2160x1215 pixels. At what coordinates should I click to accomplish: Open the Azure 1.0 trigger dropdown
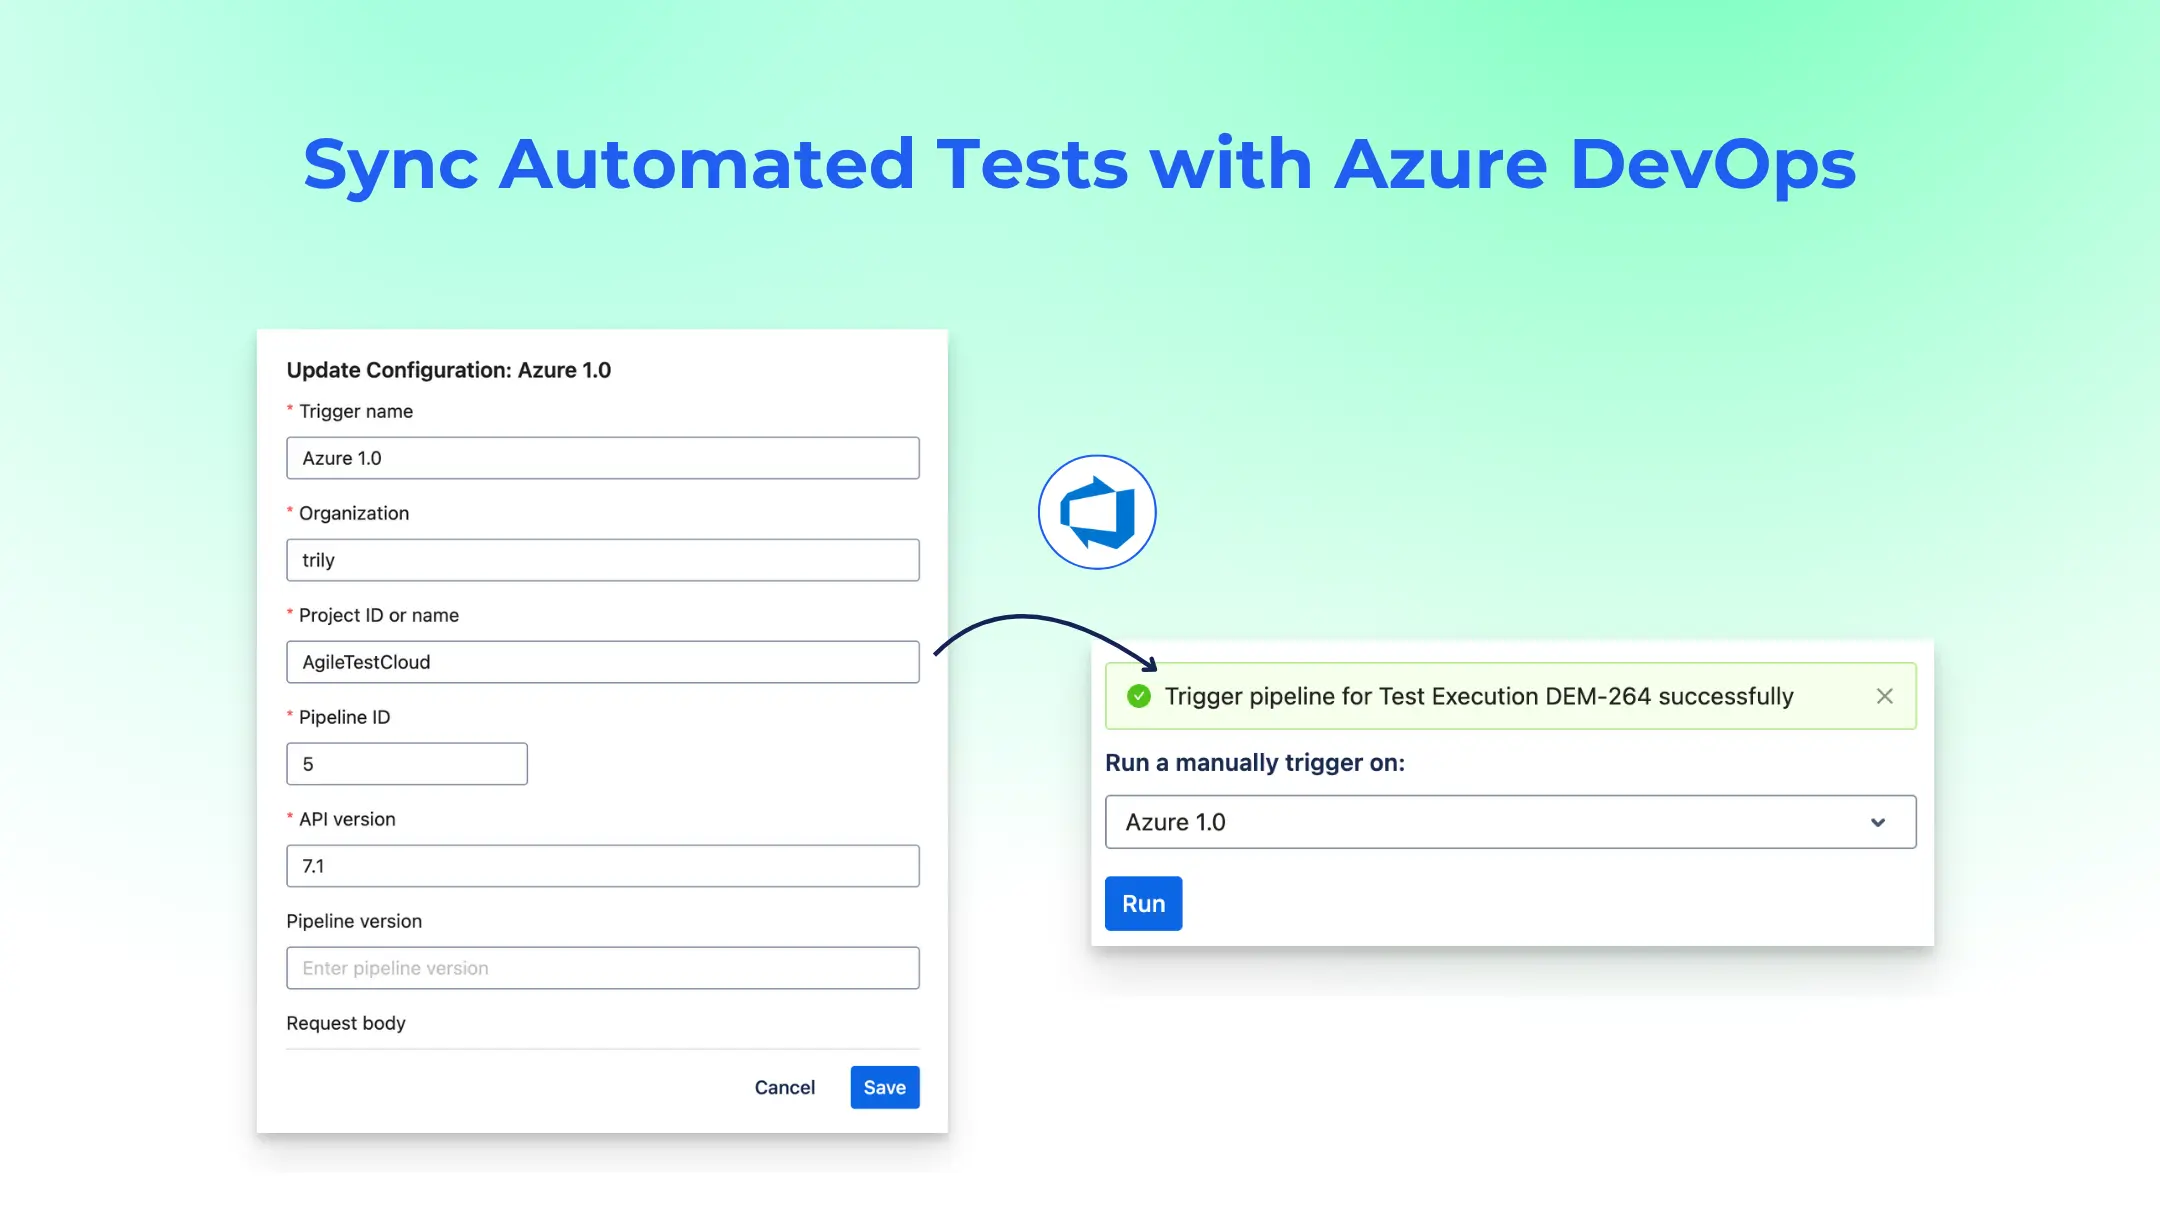point(1510,822)
